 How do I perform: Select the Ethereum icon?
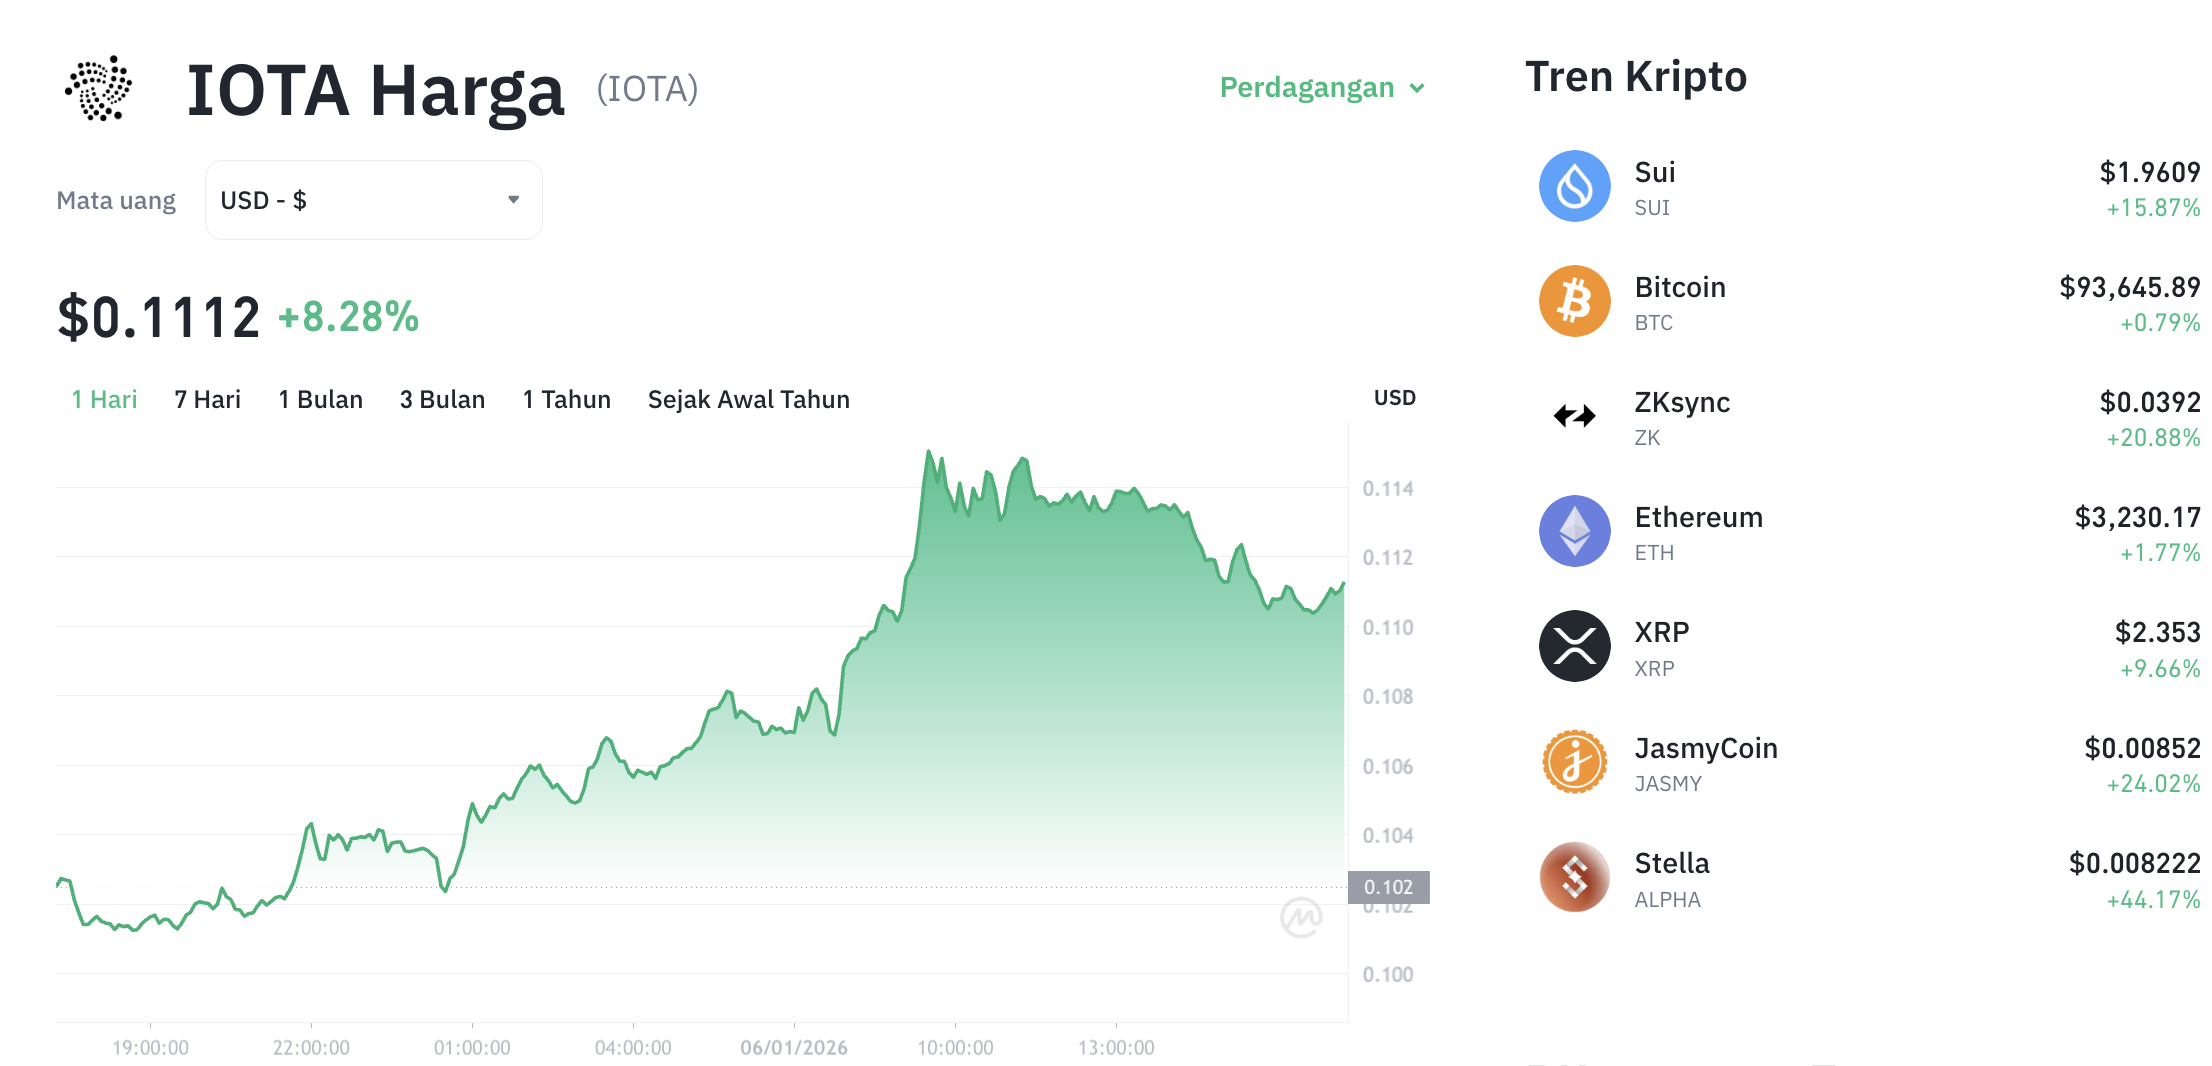(x=1574, y=531)
